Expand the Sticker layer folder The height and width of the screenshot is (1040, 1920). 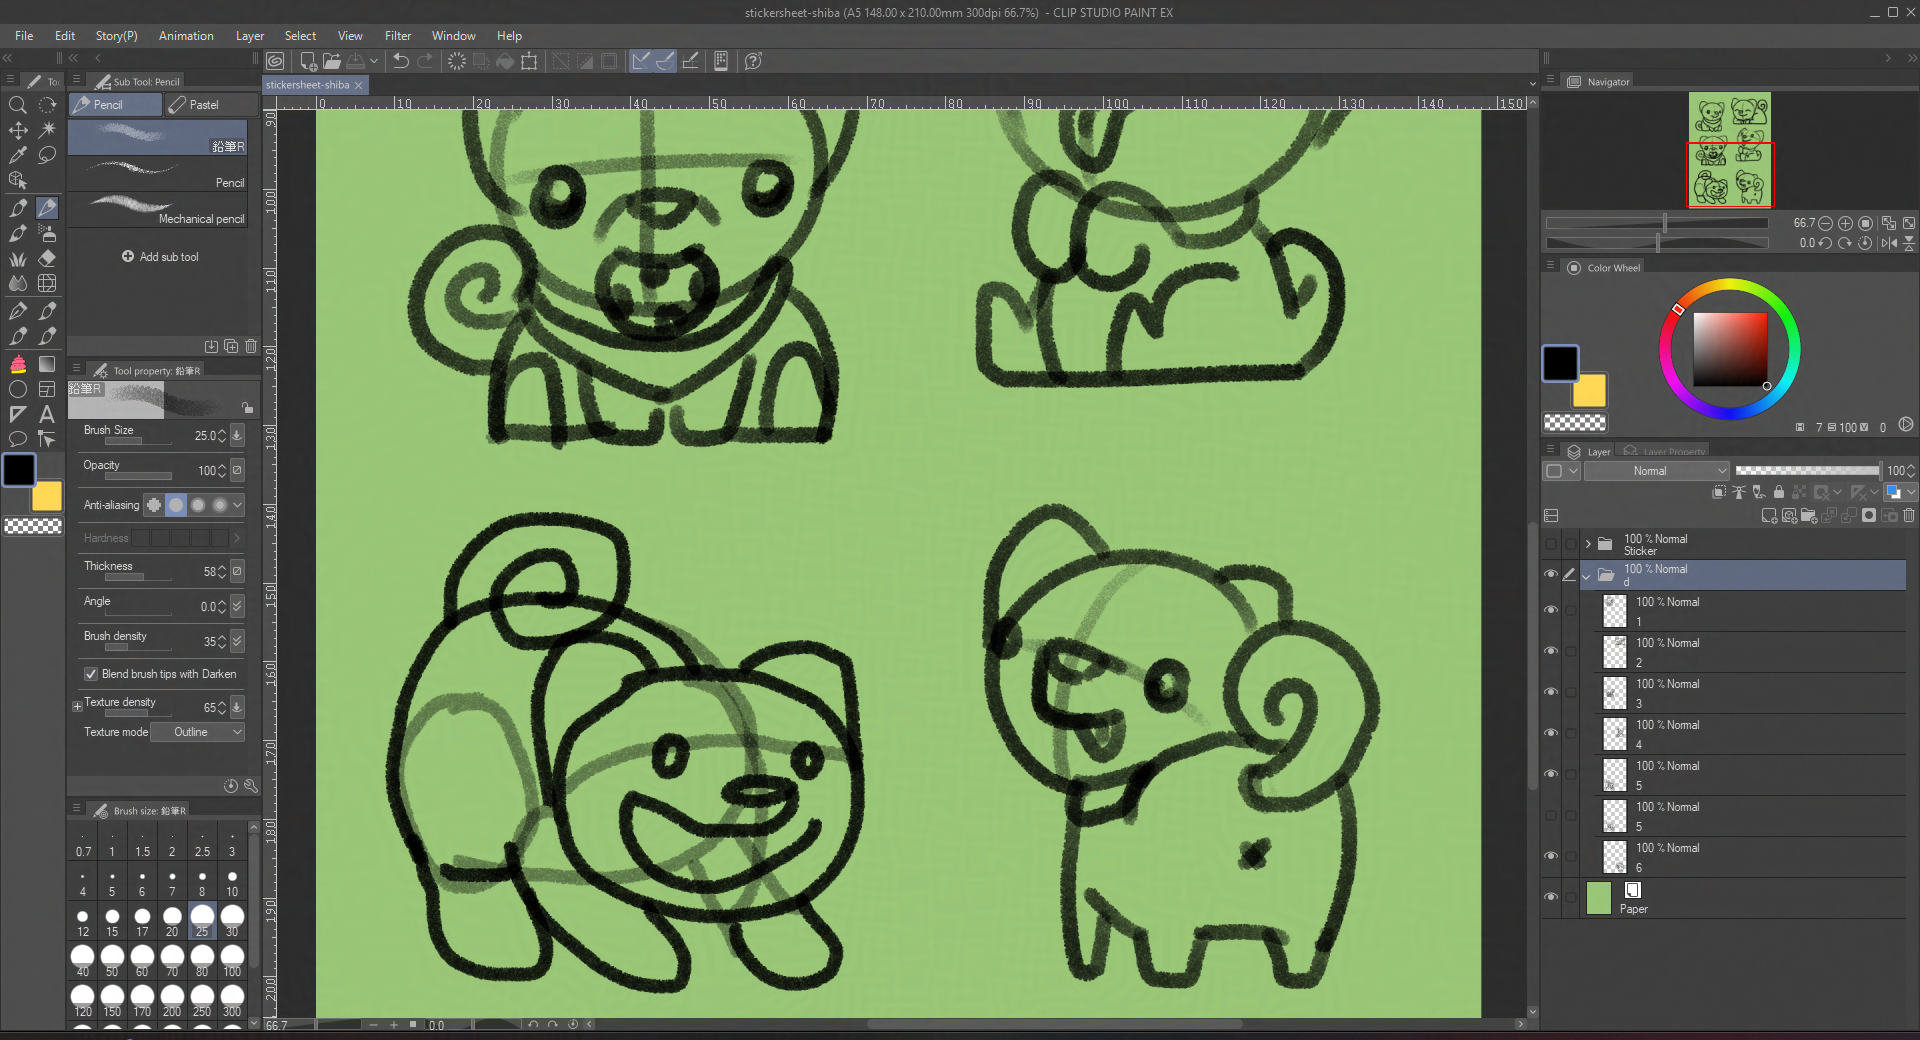pos(1588,544)
